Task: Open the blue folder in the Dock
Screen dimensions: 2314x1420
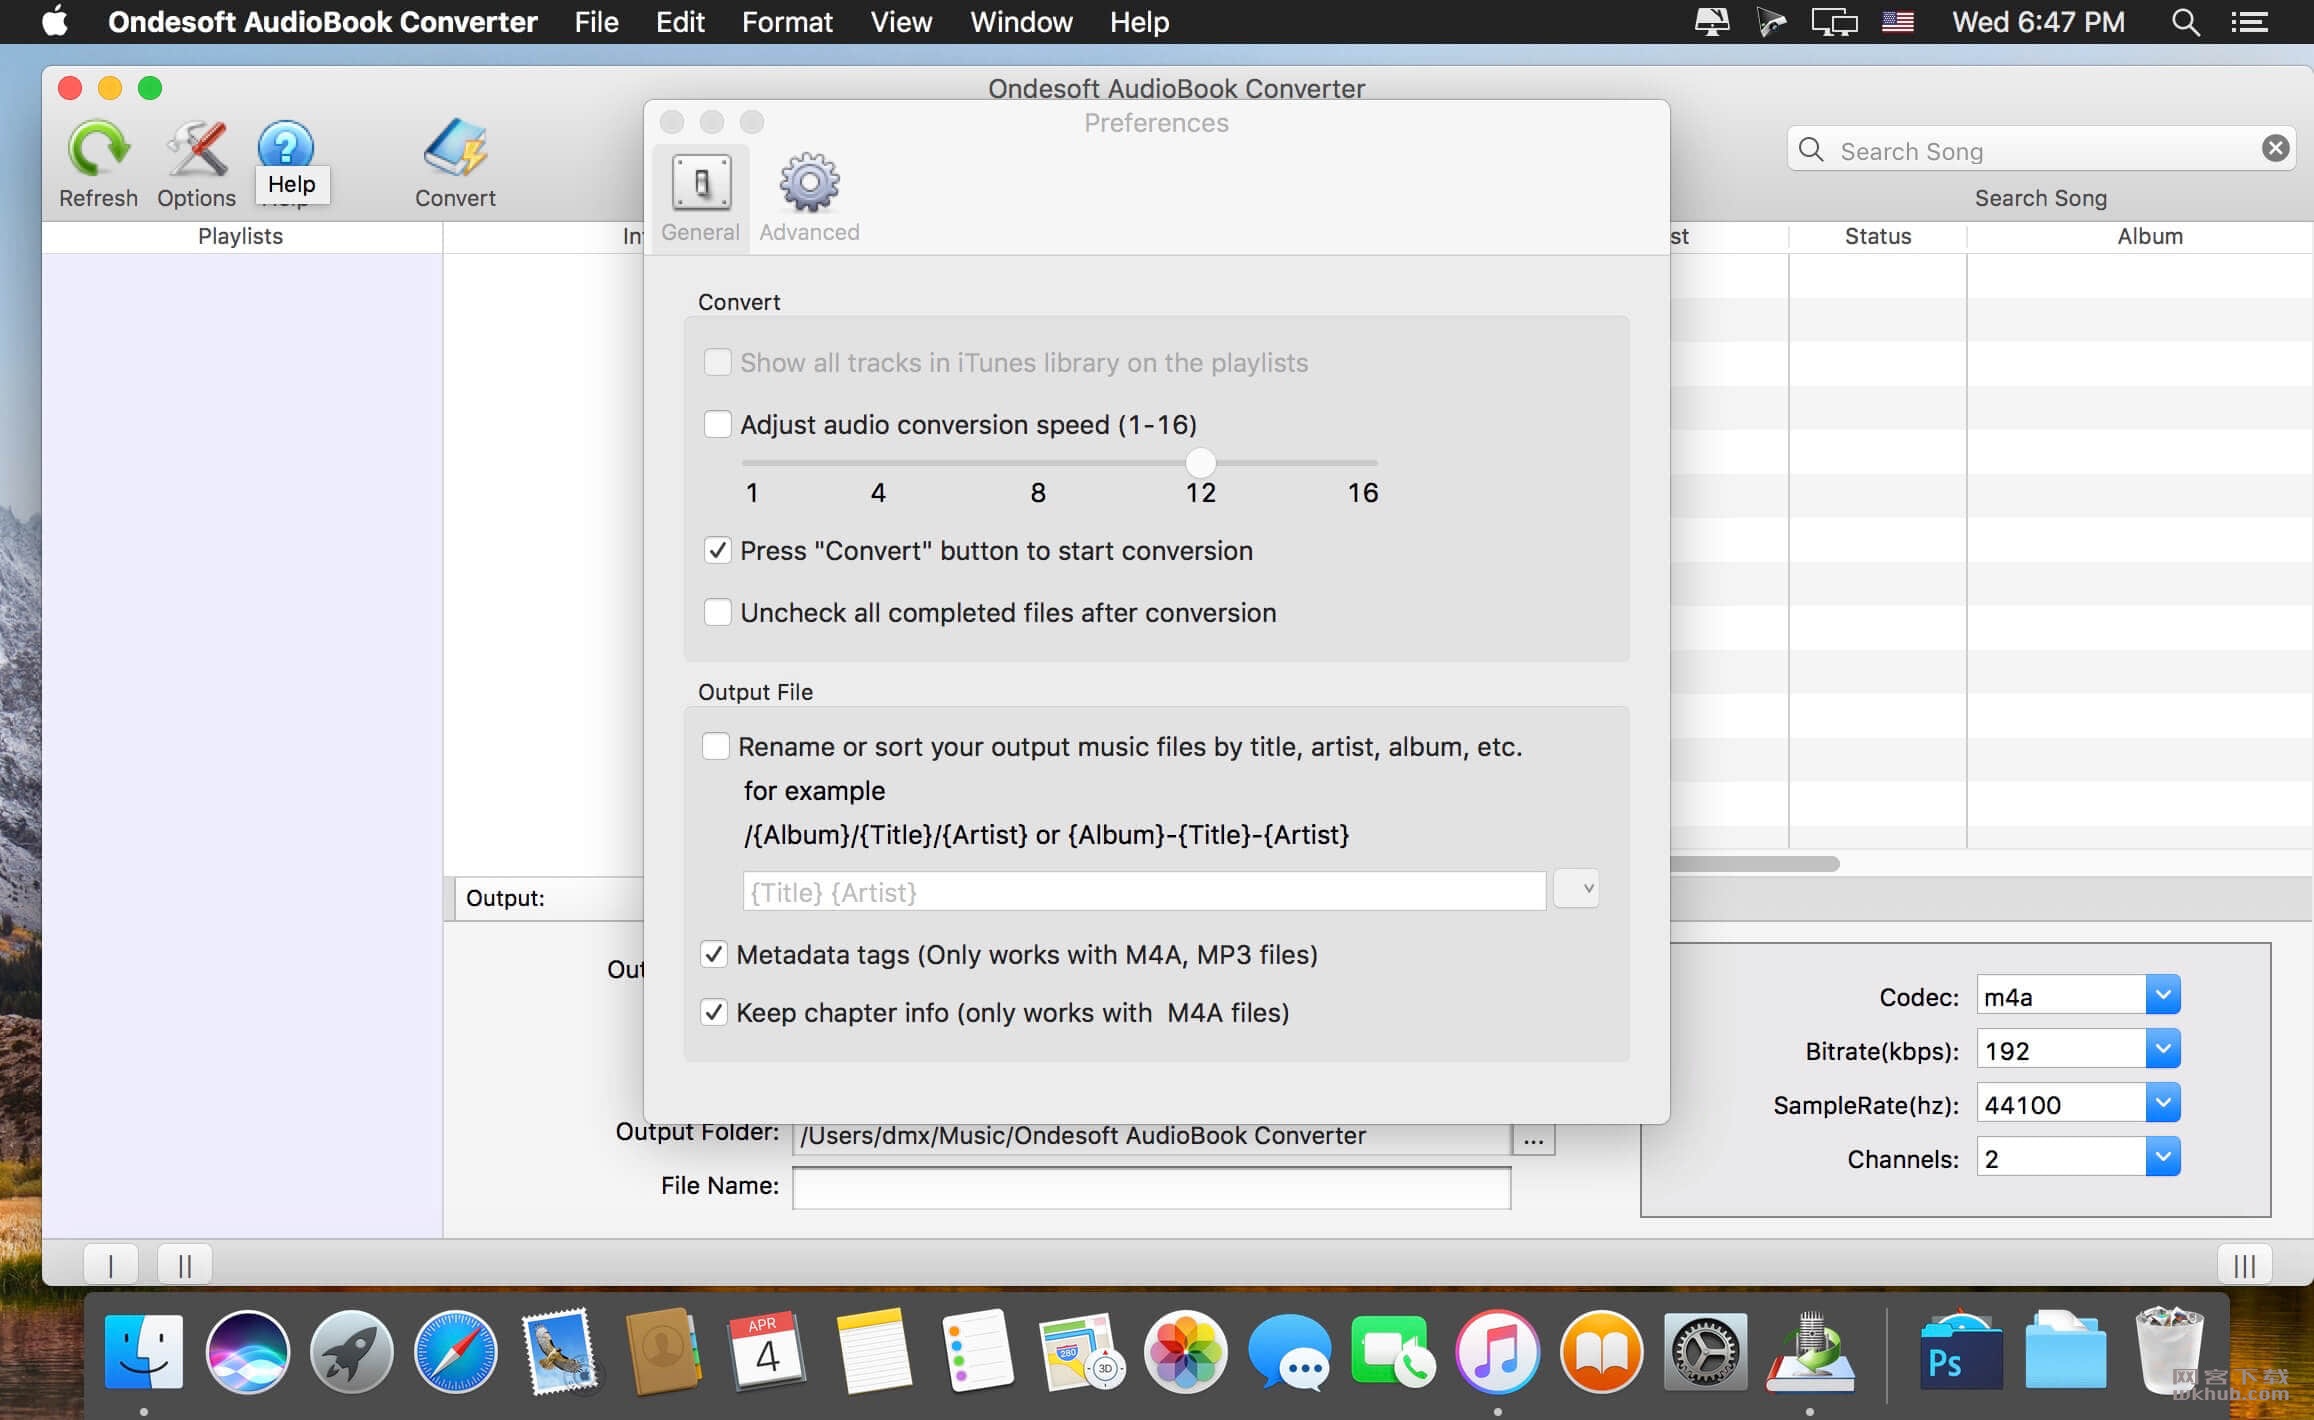Action: (x=2065, y=1352)
